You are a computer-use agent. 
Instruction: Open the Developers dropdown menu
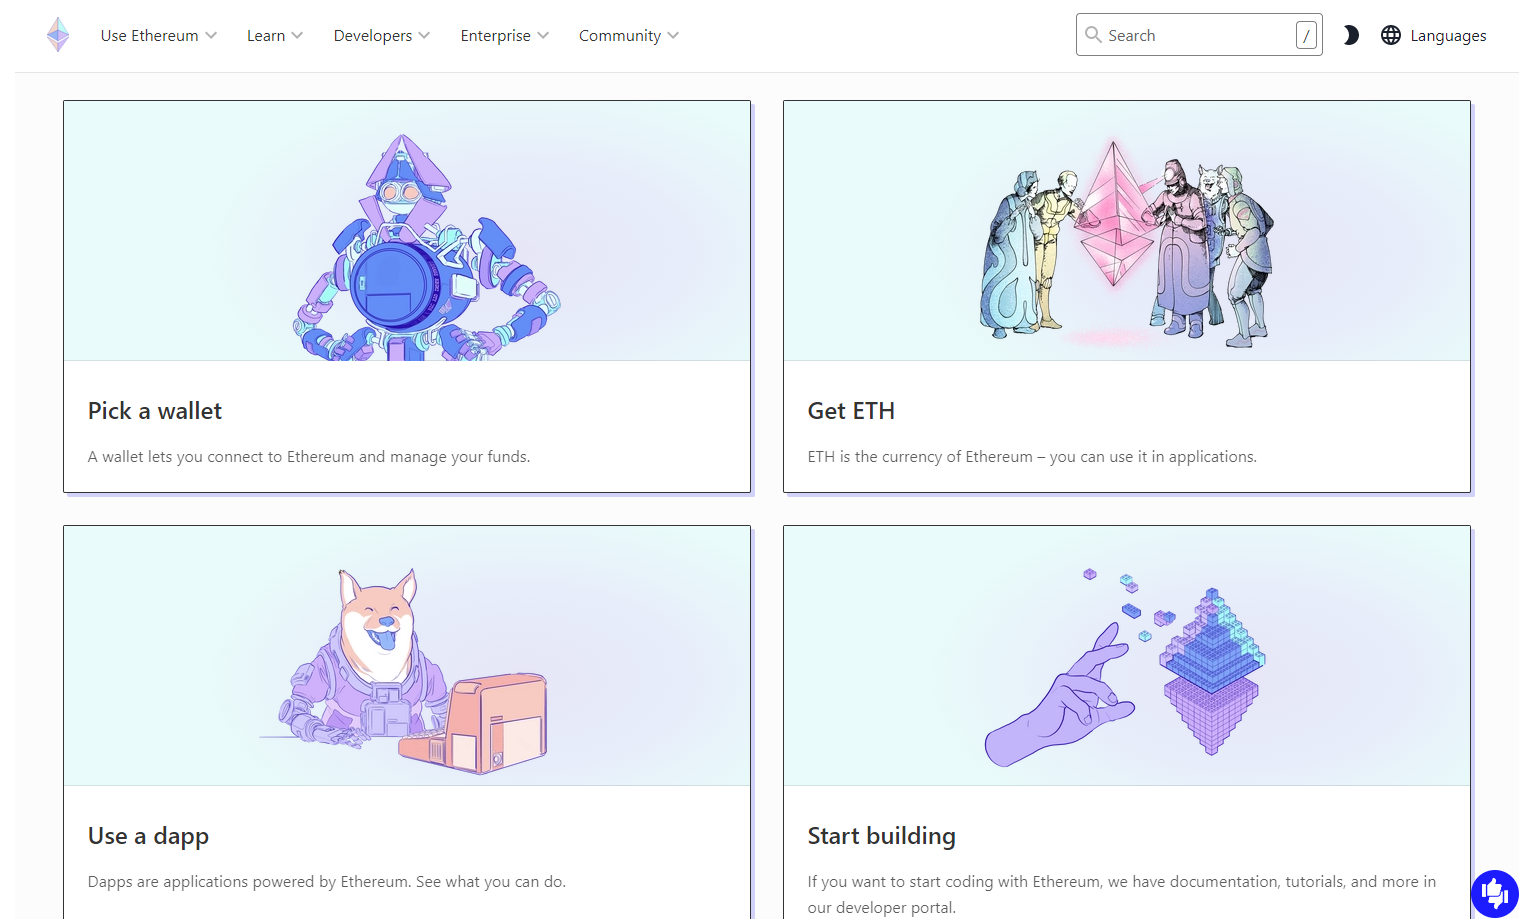point(382,35)
